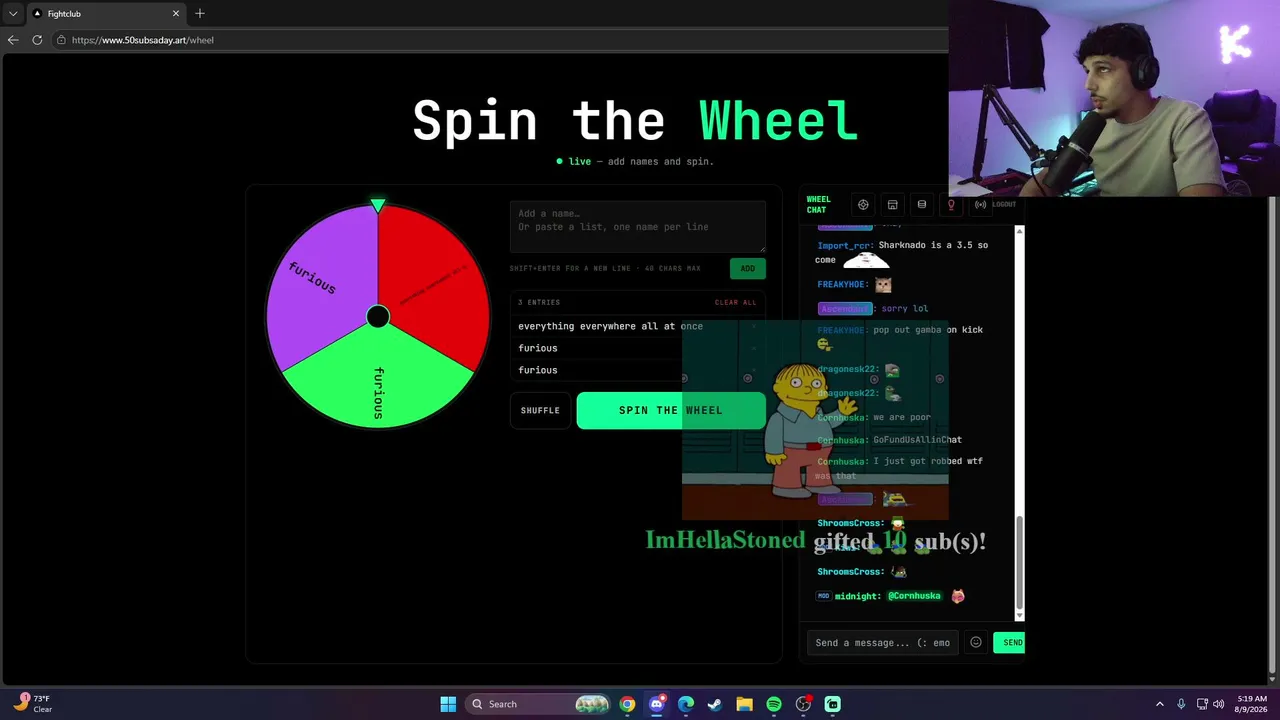The height and width of the screenshot is (720, 1280).
Task: Open the storefront shop icon
Action: point(892,205)
